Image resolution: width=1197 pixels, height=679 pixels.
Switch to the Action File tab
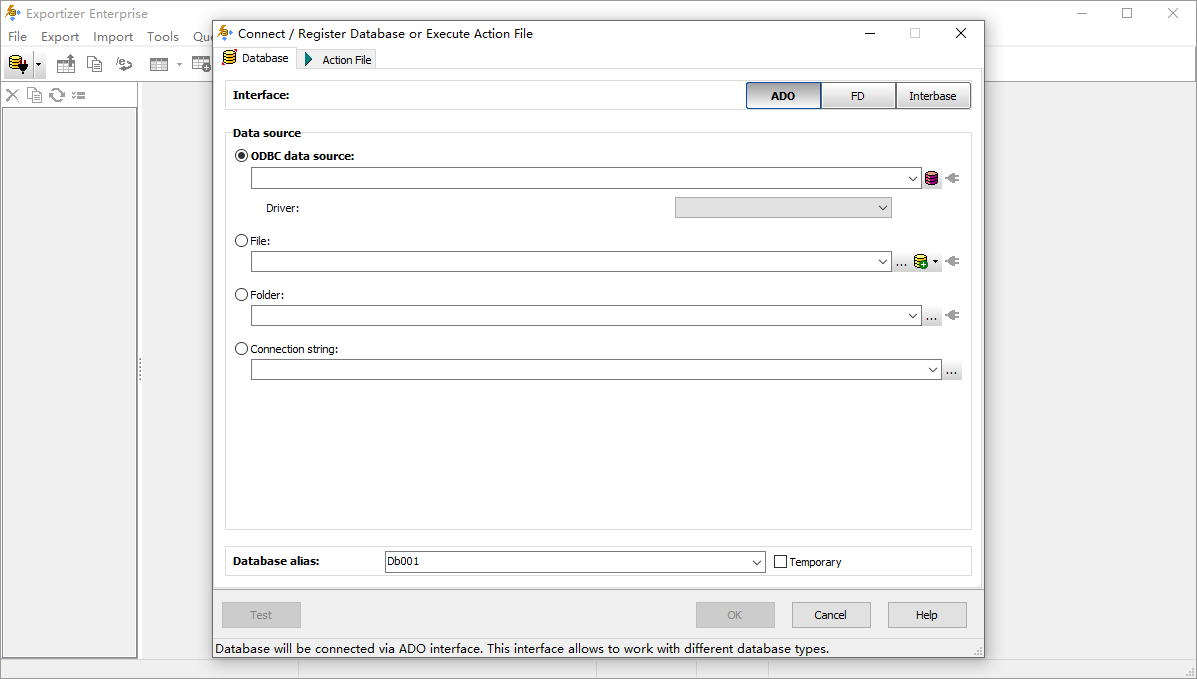(x=337, y=60)
